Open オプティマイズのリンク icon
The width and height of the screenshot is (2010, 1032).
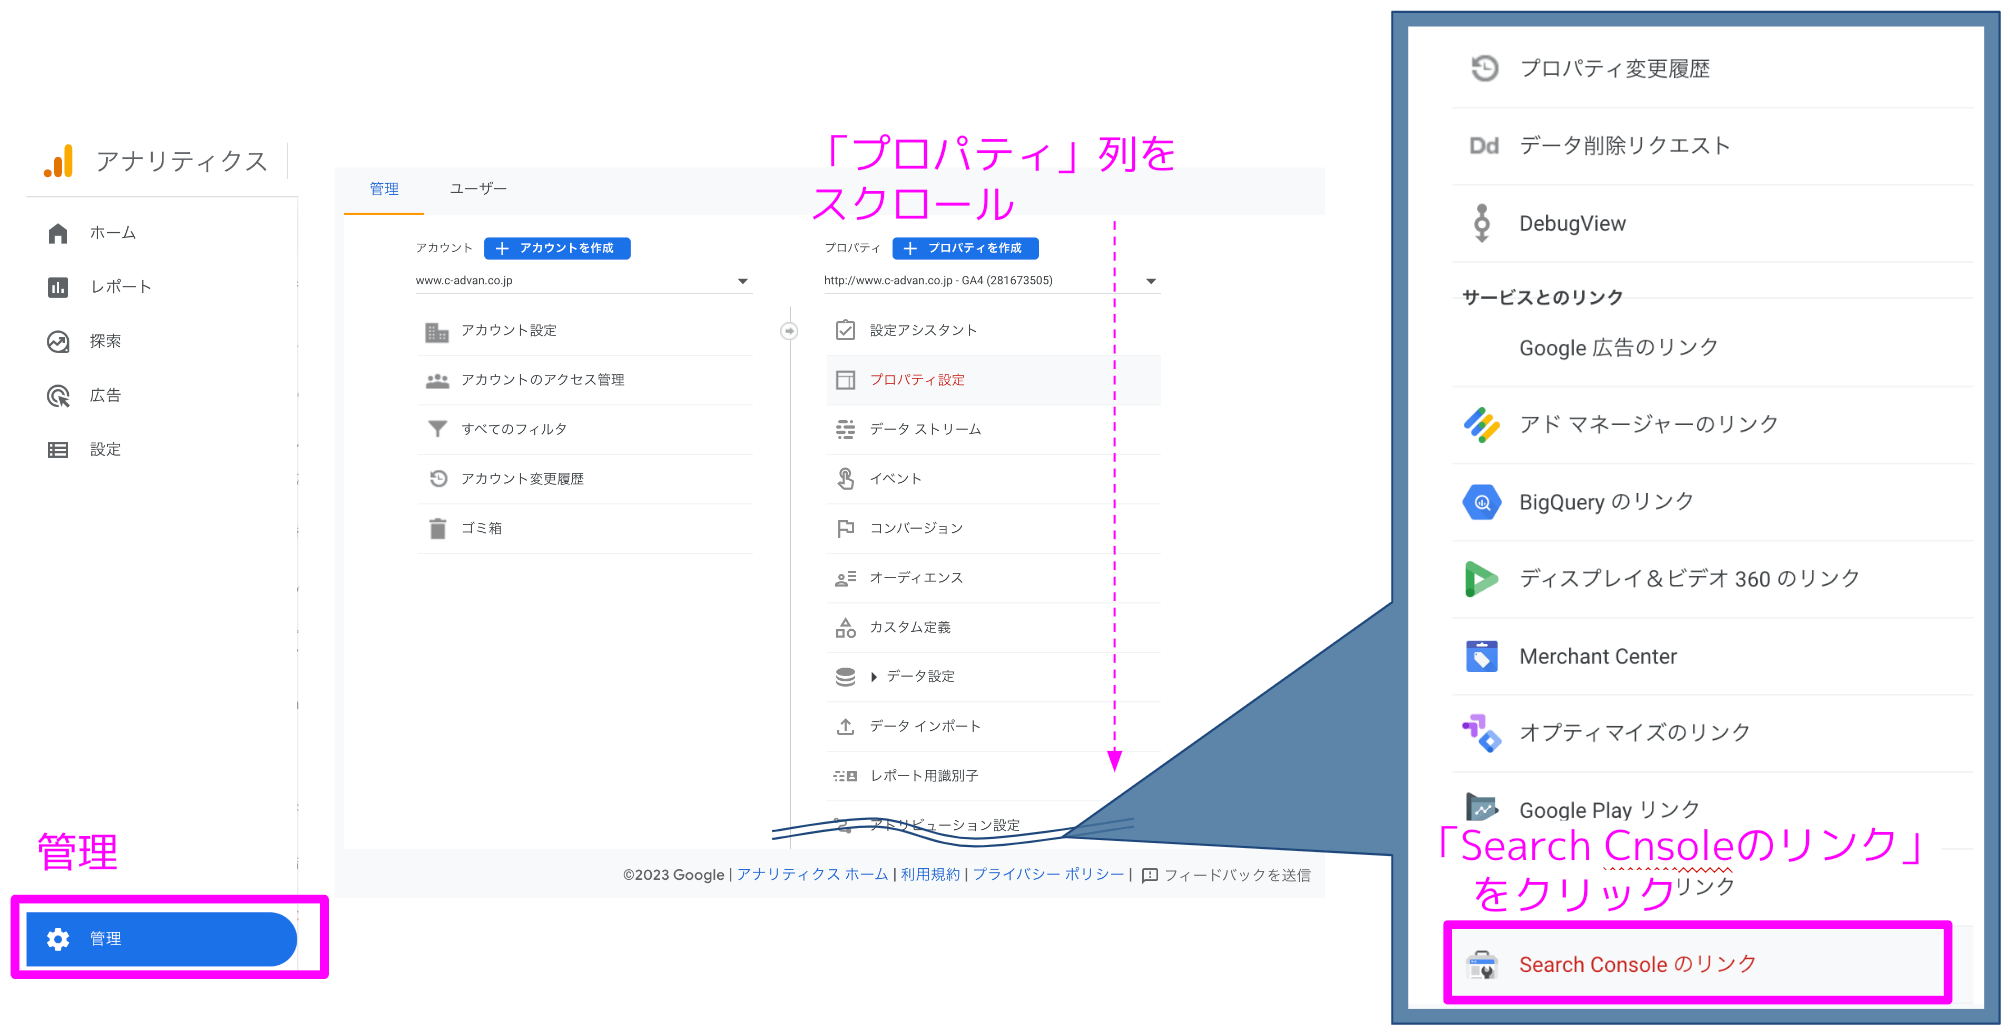coord(1482,733)
